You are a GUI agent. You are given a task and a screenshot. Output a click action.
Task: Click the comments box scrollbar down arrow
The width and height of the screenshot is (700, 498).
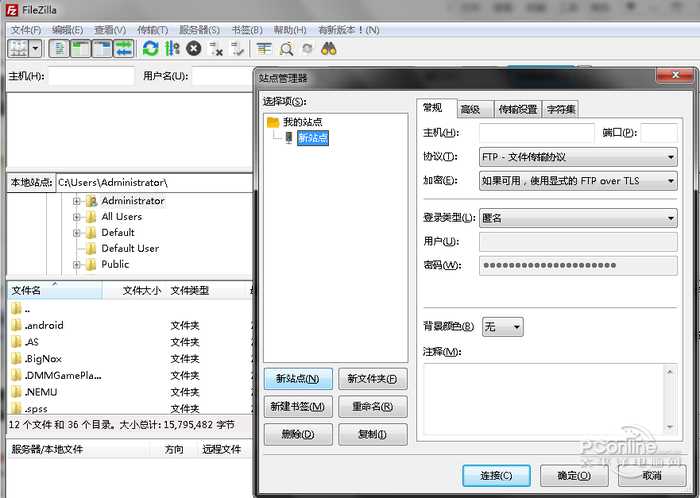click(x=670, y=427)
